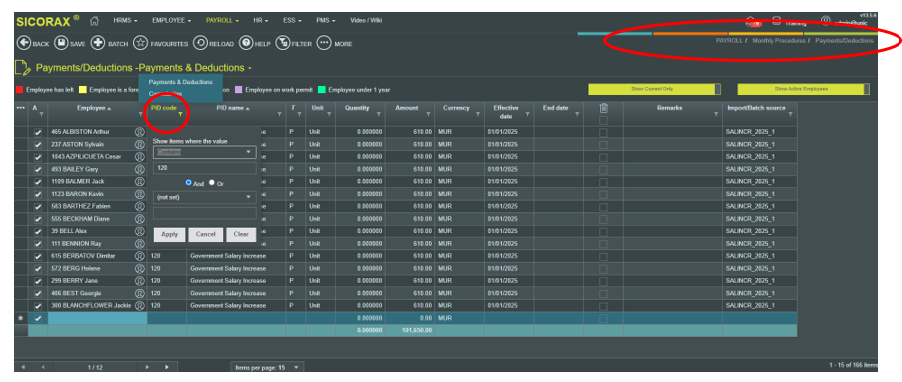
Task: Click PAYROLL breadcrumb link
Action: 729,41
